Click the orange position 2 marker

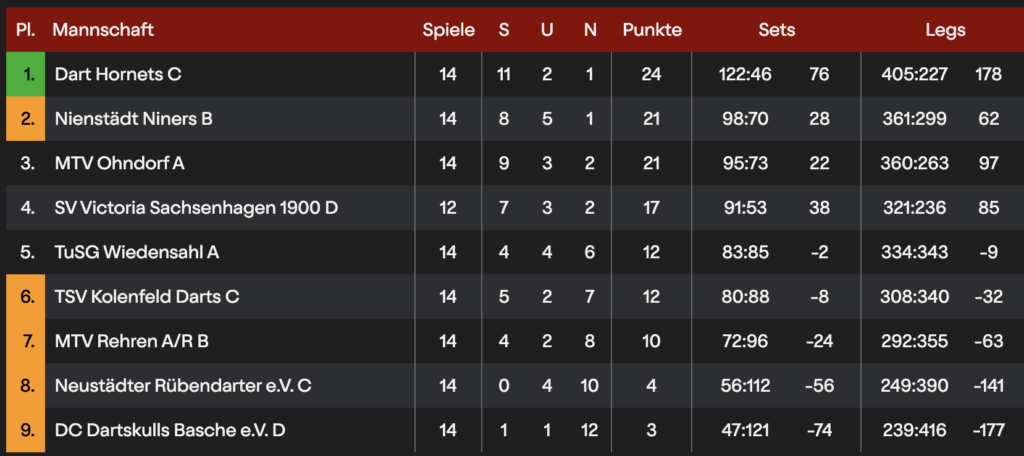pyautogui.click(x=26, y=119)
